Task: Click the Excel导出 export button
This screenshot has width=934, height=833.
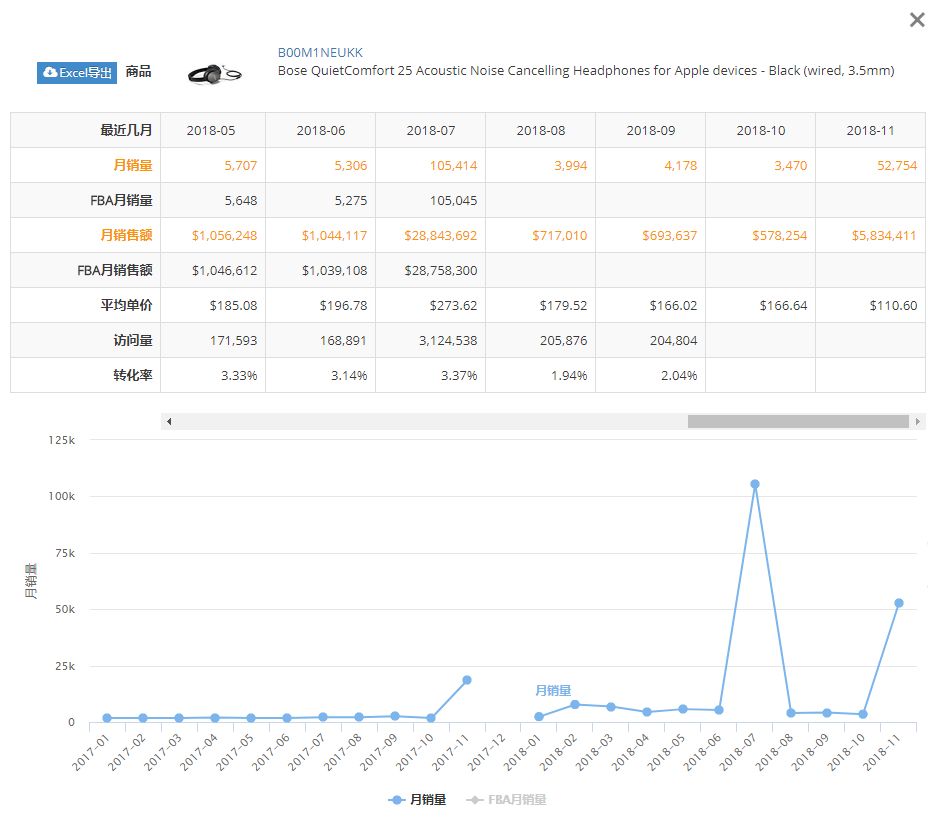Action: (77, 73)
